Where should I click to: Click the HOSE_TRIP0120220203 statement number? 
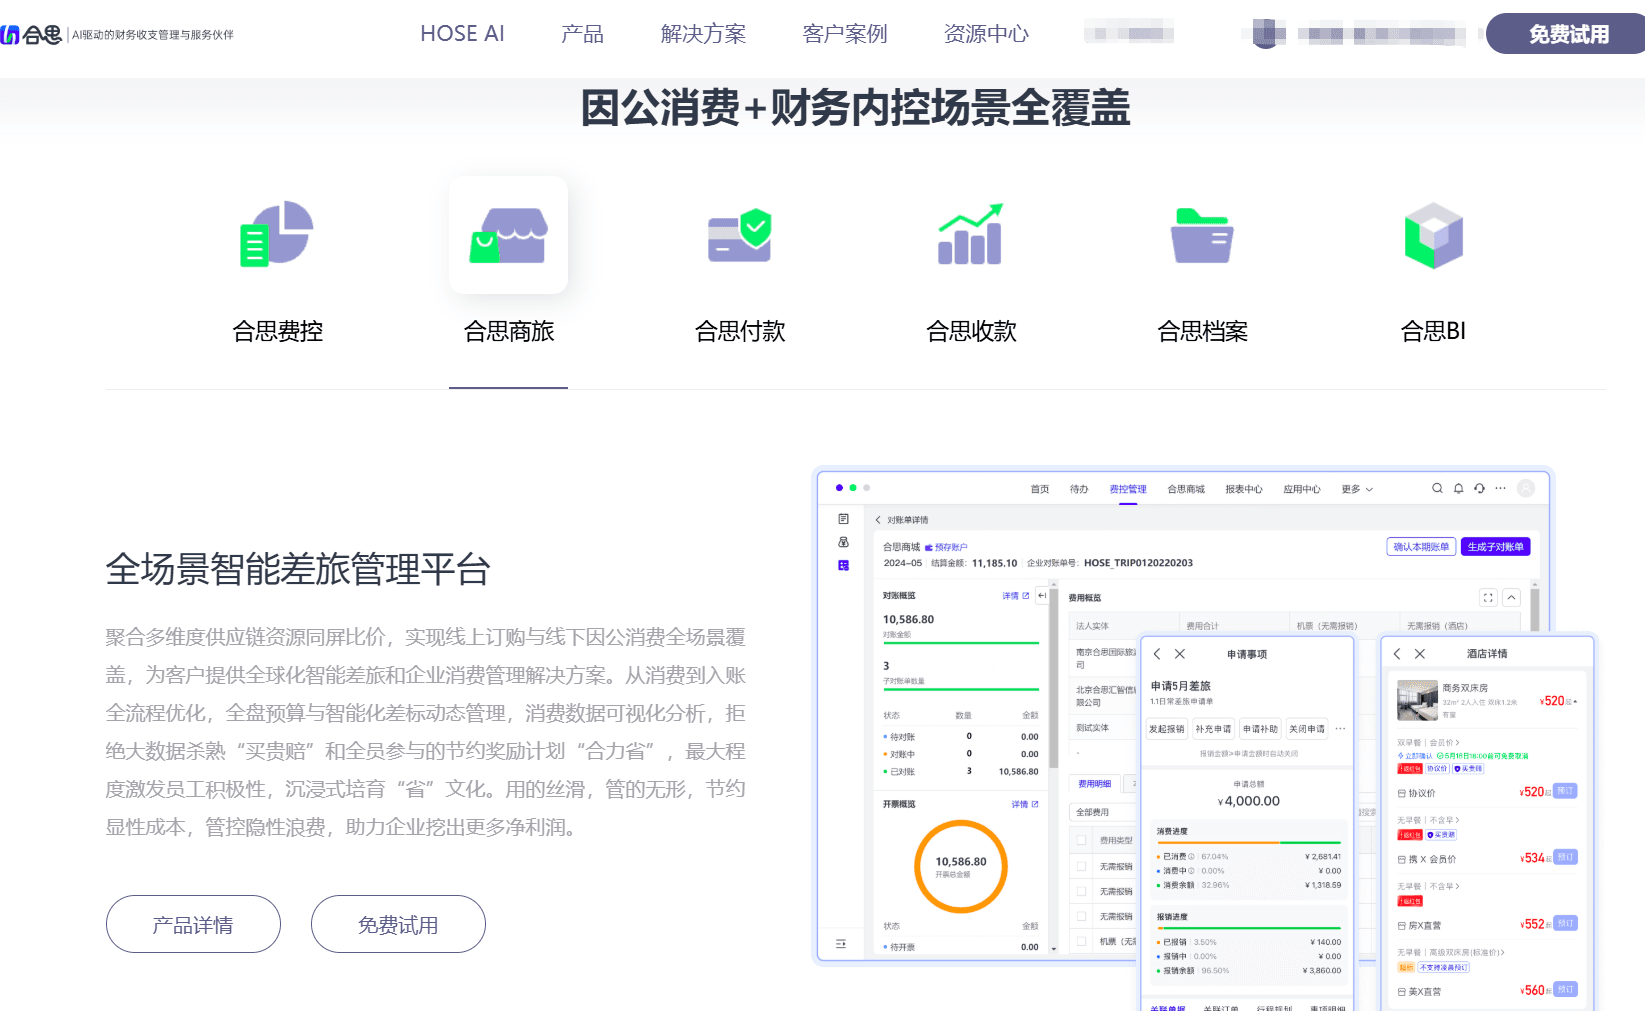coord(1138,563)
